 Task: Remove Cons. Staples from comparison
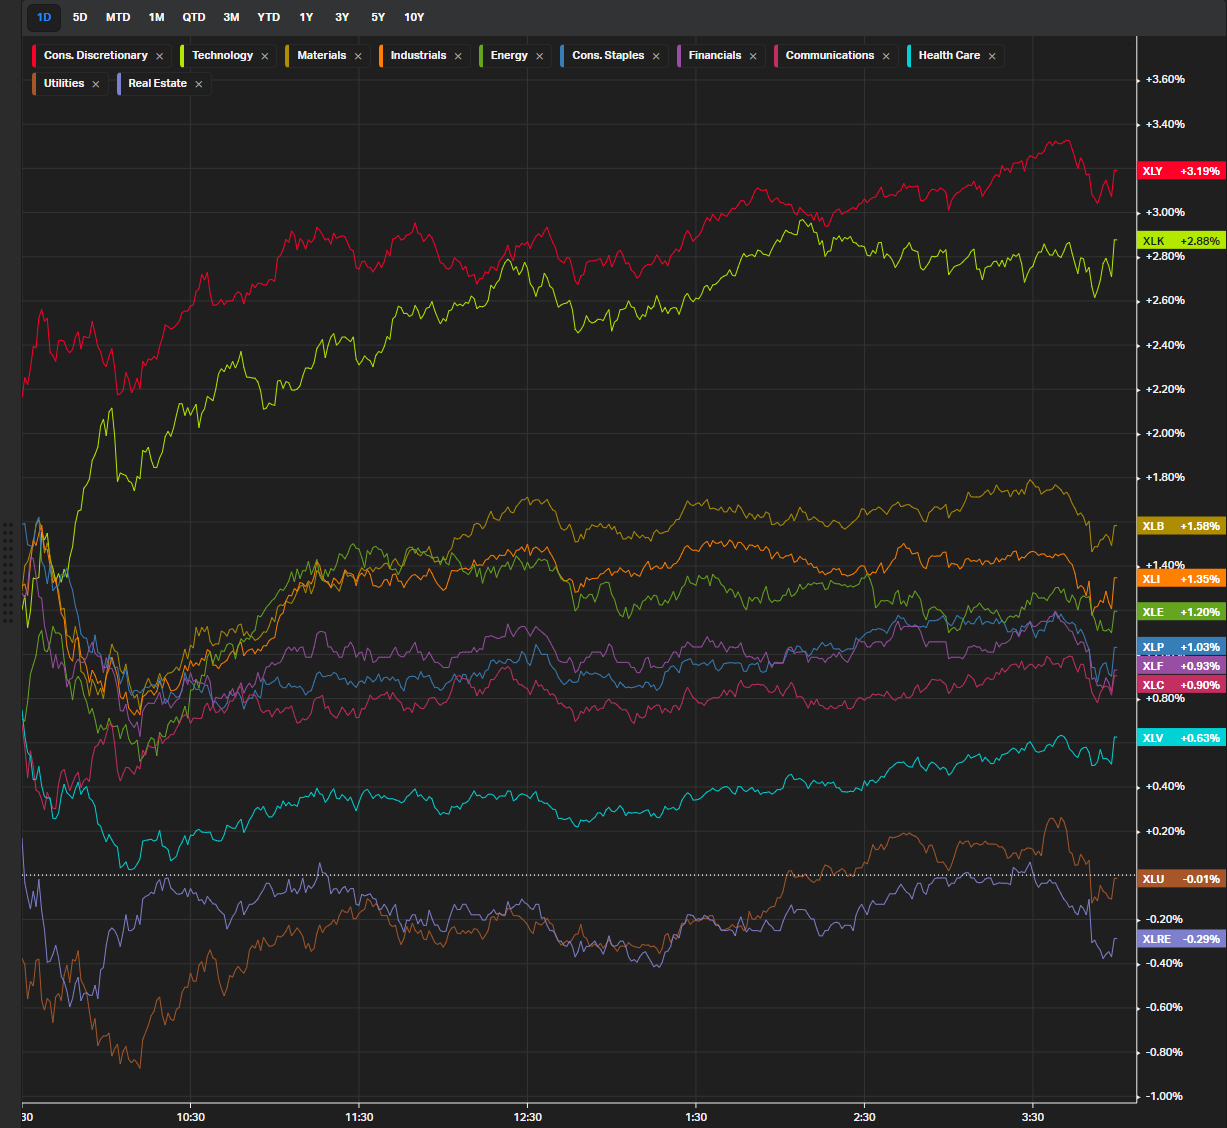click(656, 56)
